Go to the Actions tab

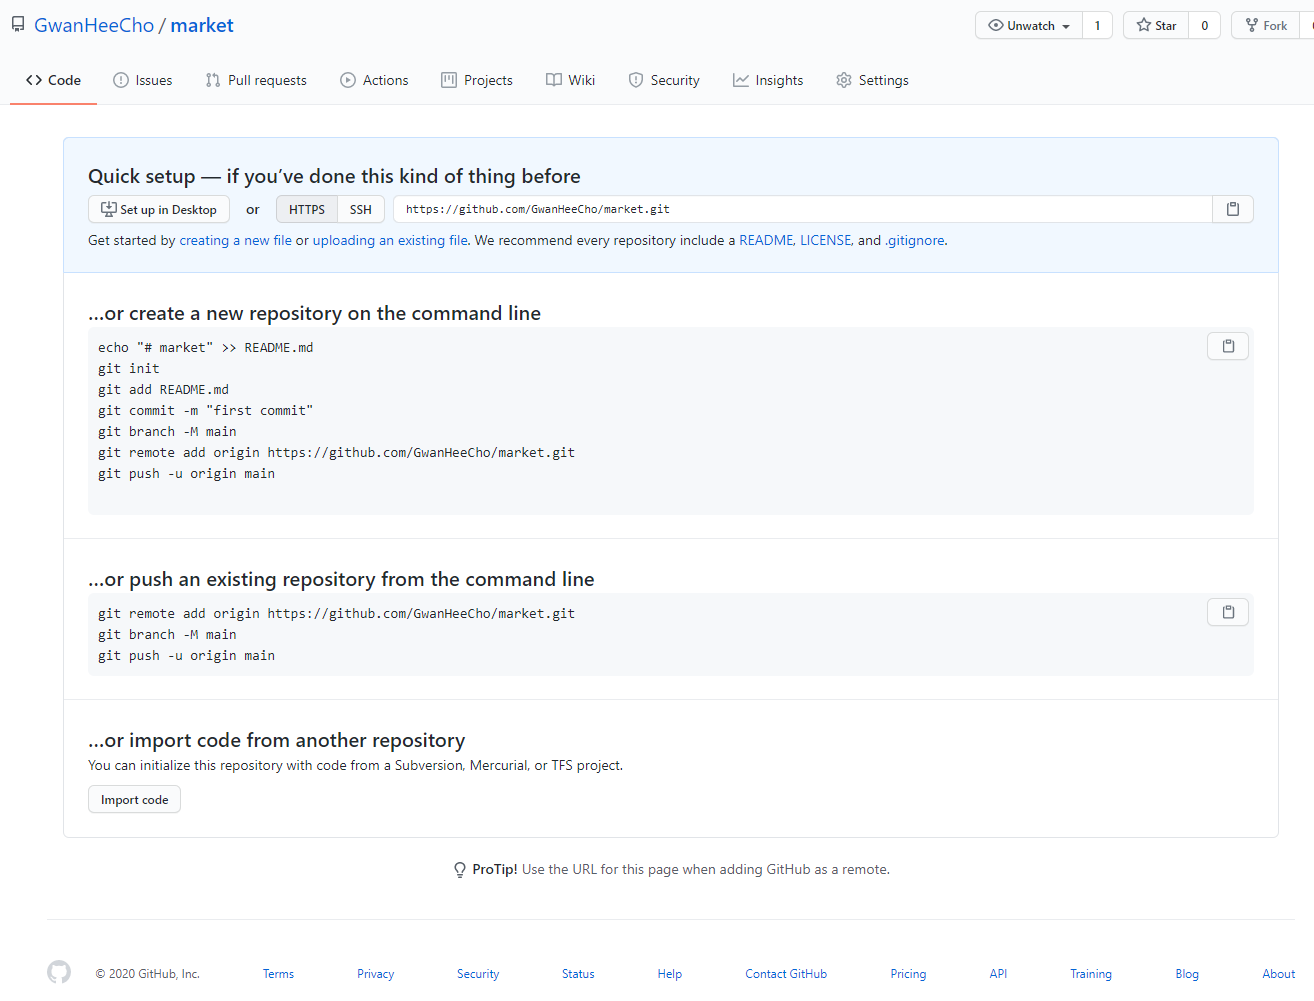point(374,80)
